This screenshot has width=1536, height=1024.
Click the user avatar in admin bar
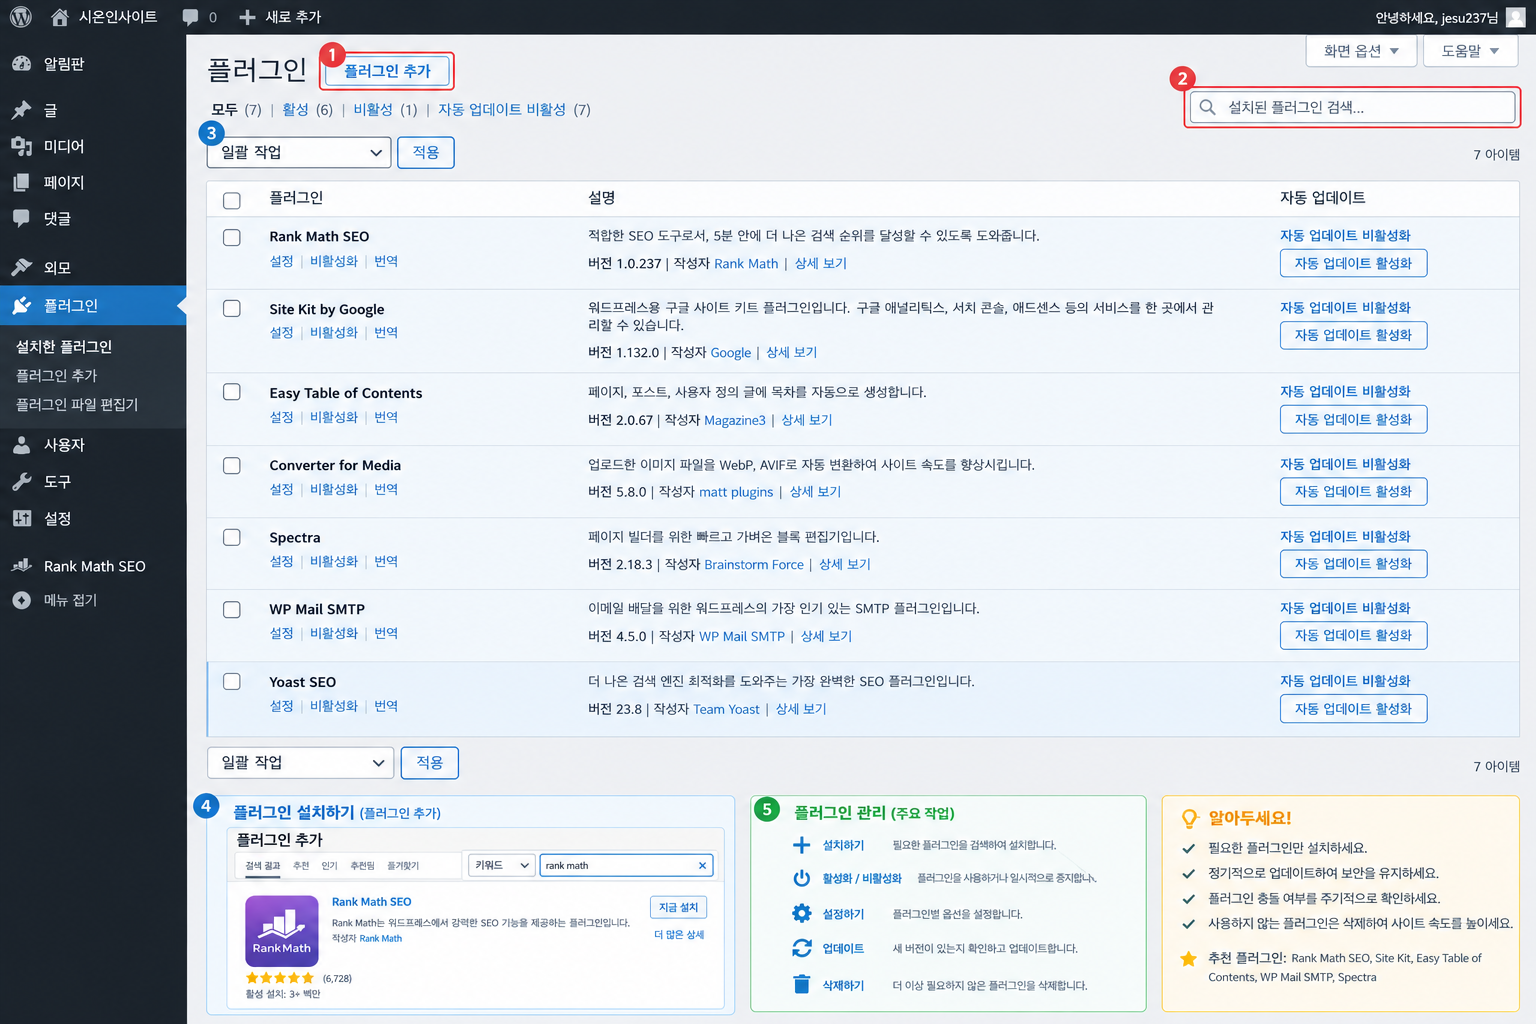(1516, 17)
